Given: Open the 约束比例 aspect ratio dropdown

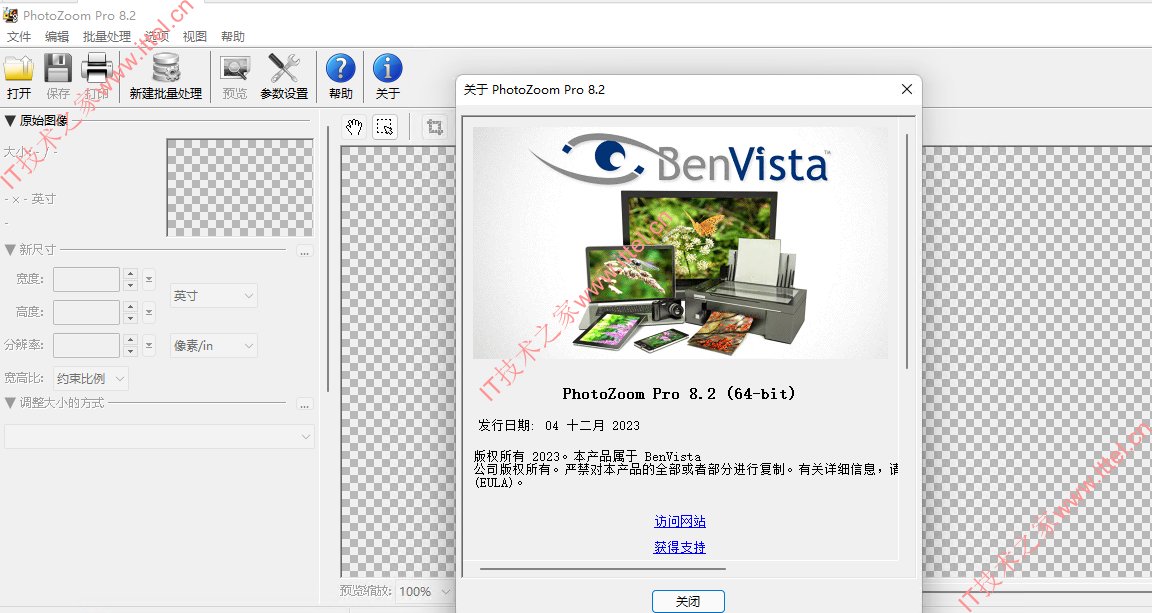Looking at the screenshot, I should [91, 379].
